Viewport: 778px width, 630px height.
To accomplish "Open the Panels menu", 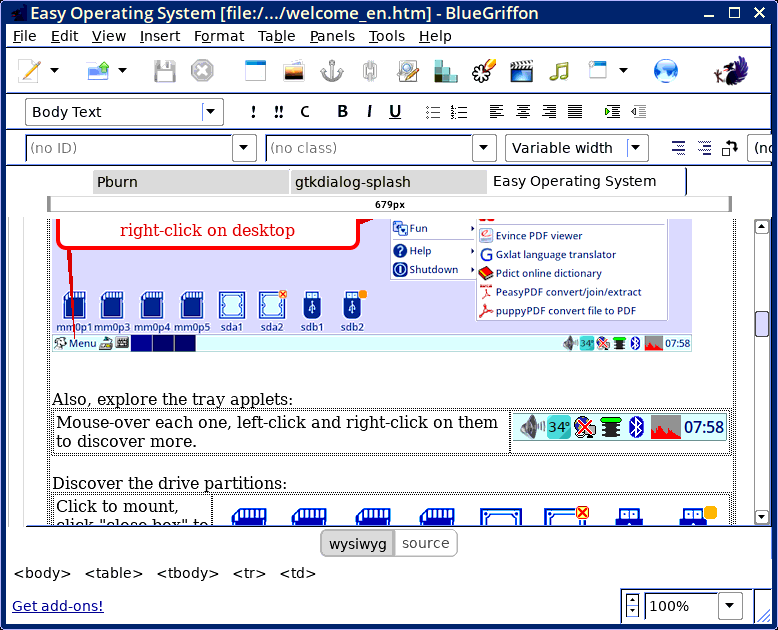I will pos(332,36).
